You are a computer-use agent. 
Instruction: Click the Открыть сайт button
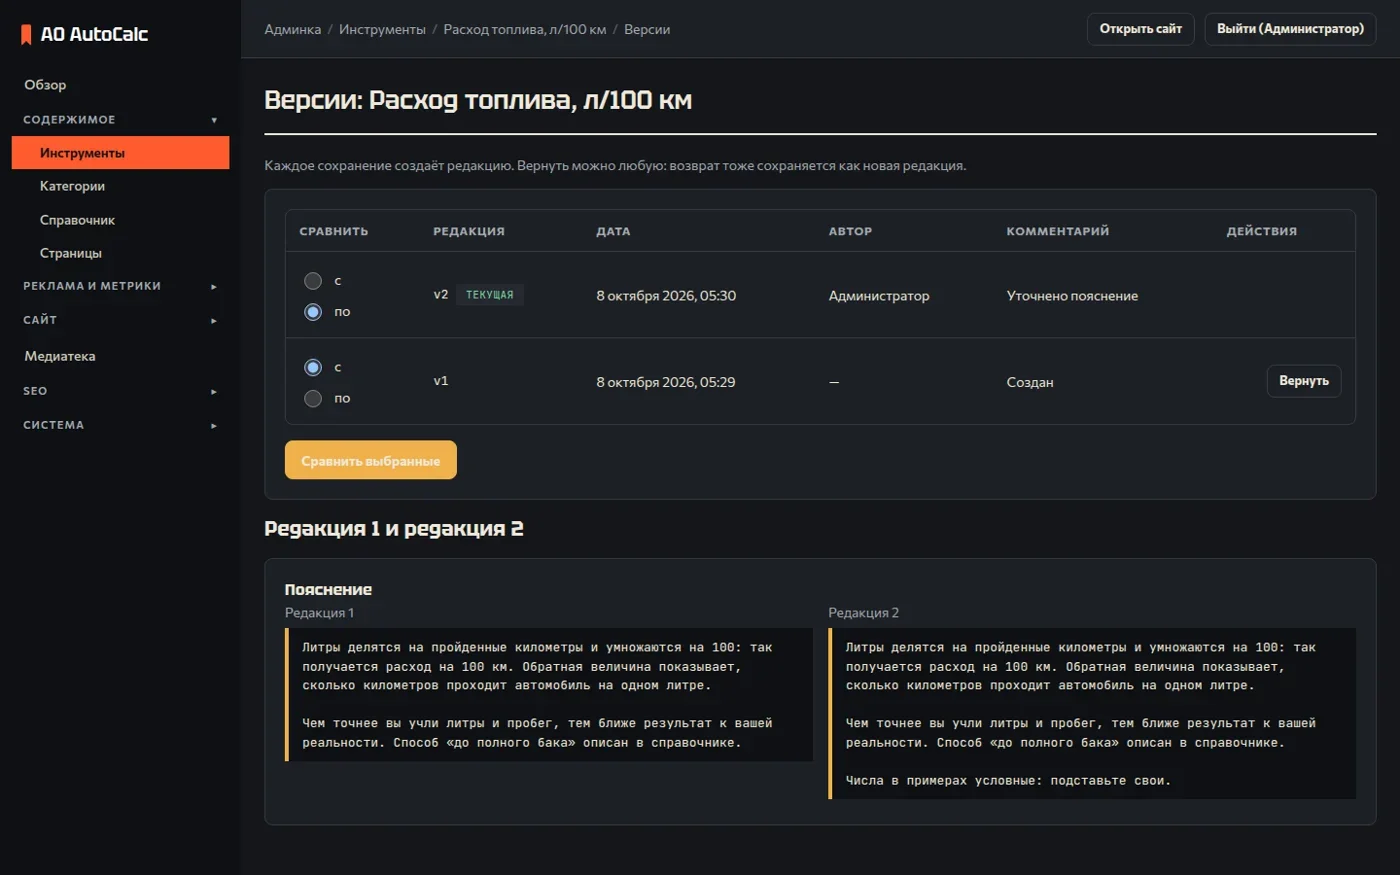tap(1141, 29)
